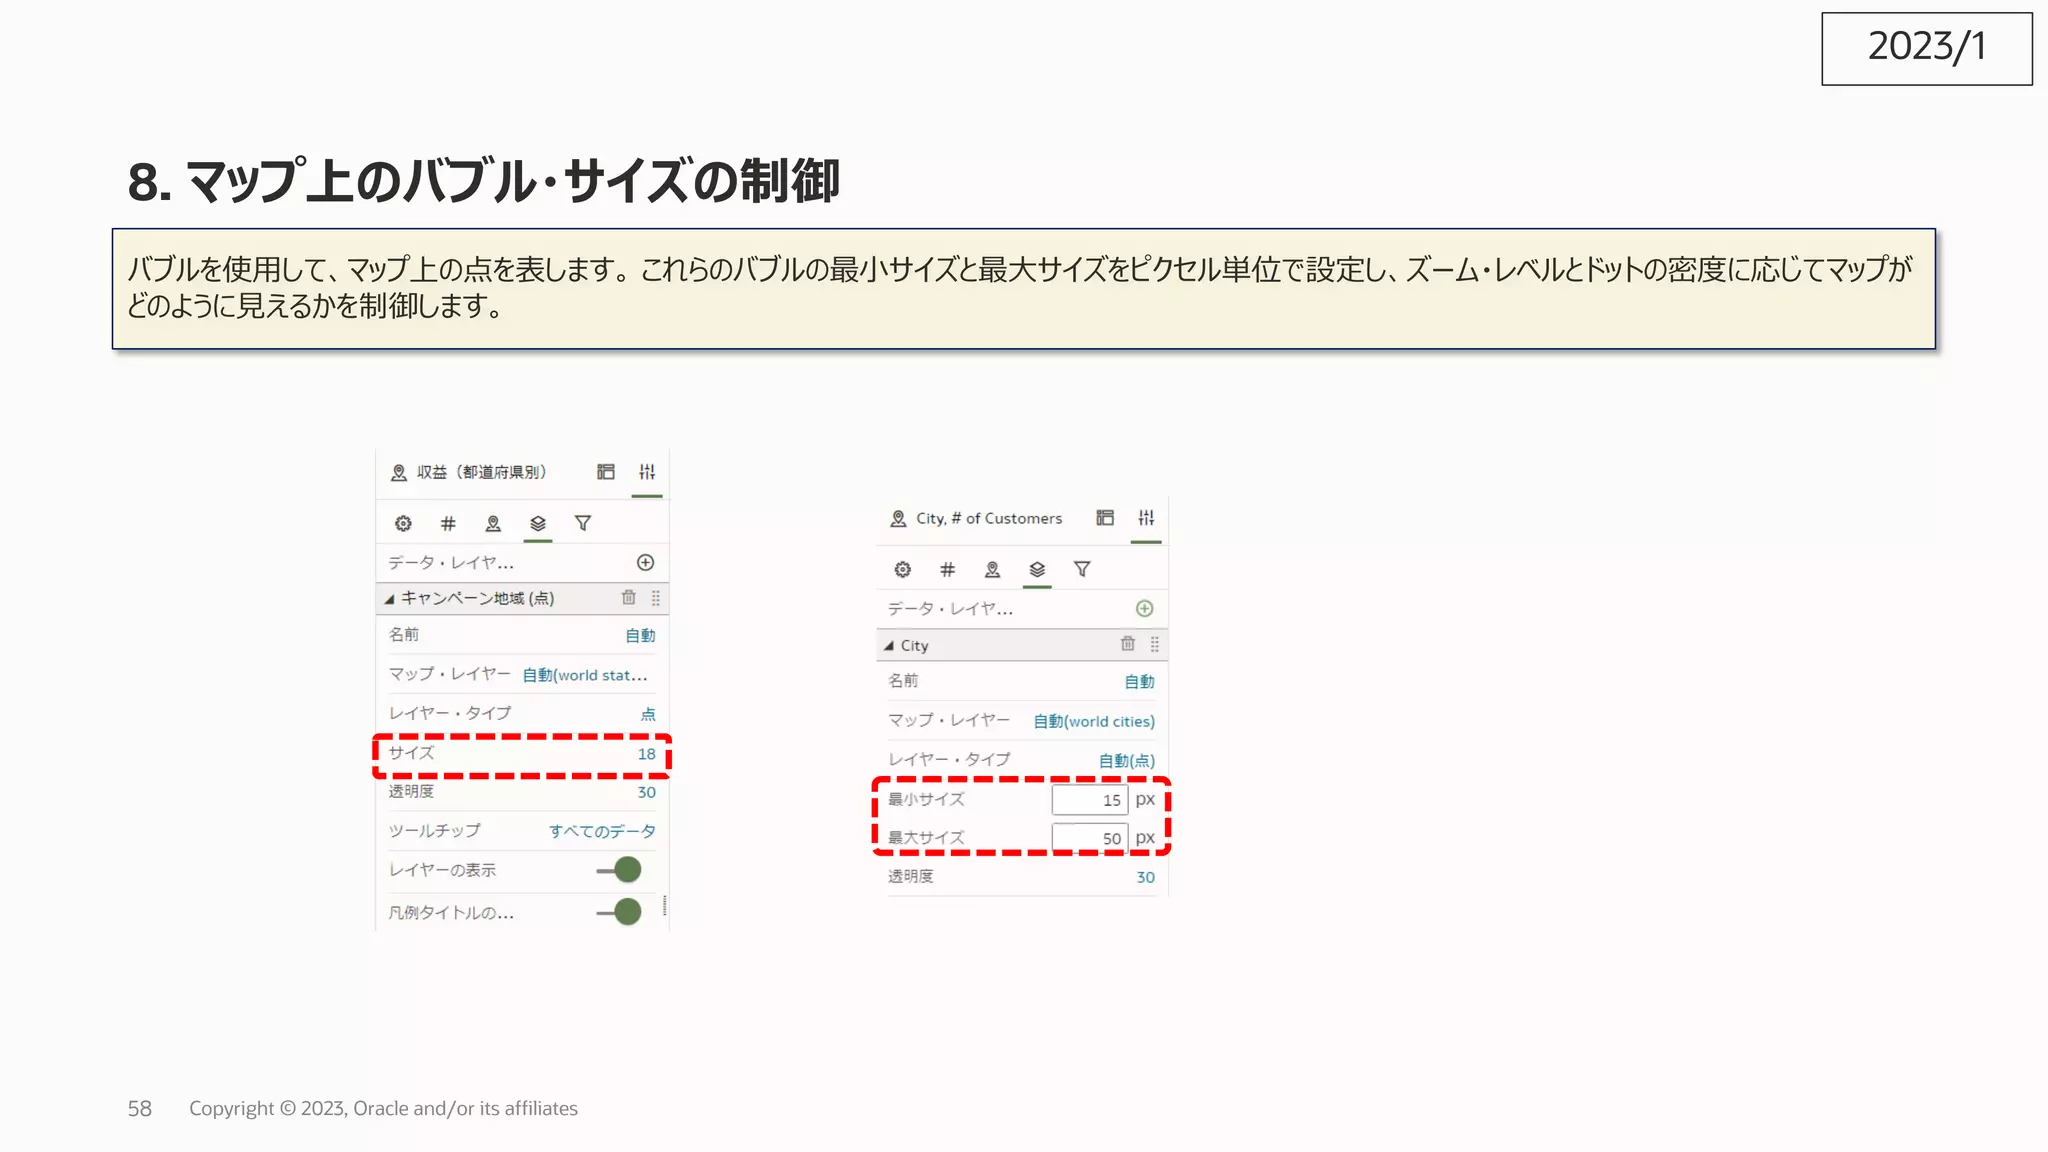
Task: Click the add data layer plus icon in City panel
Action: (1145, 608)
